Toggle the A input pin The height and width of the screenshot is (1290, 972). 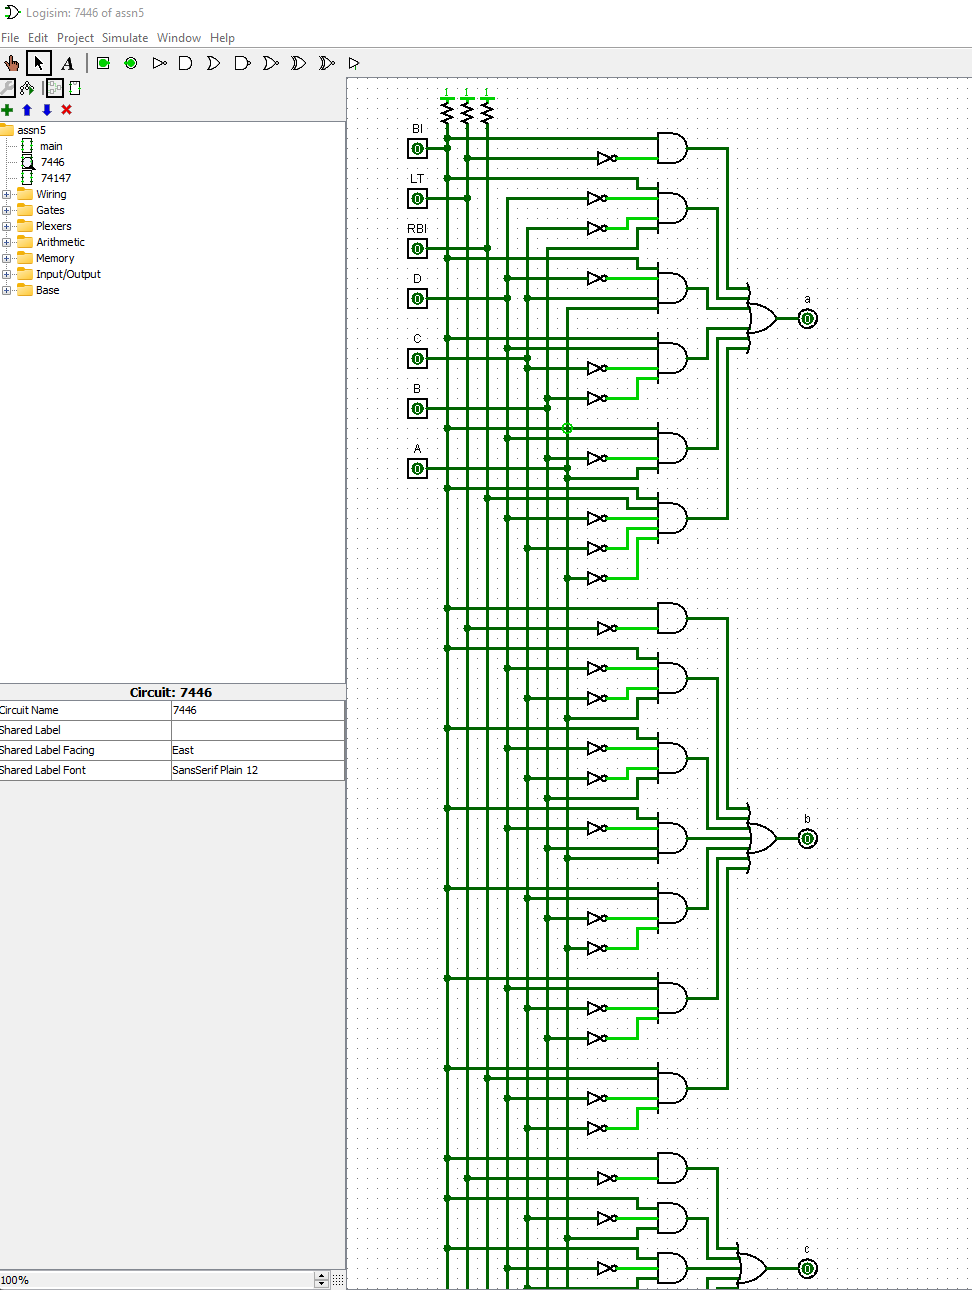[x=417, y=469]
